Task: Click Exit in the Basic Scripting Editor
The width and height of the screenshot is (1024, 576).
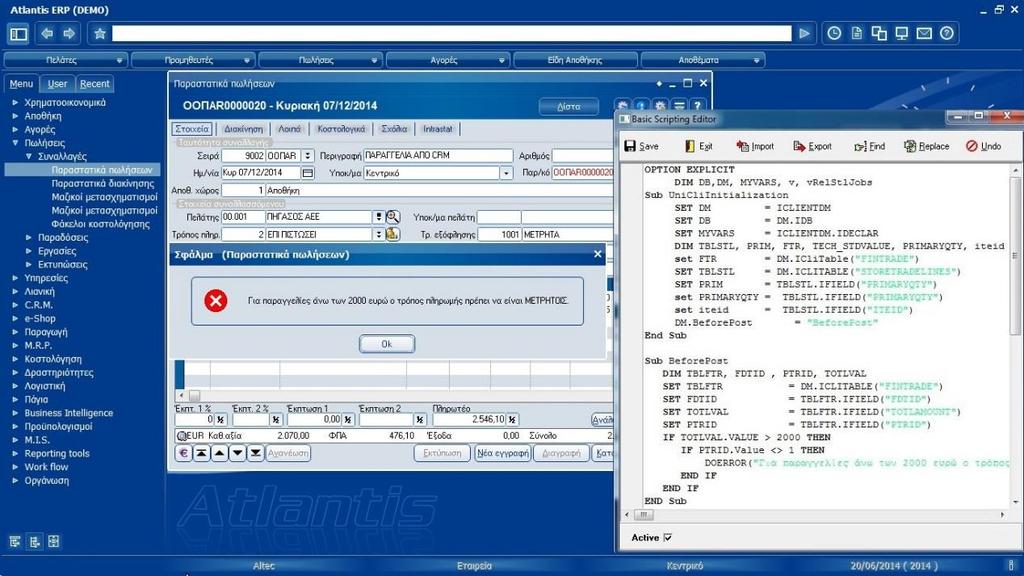Action: click(699, 146)
